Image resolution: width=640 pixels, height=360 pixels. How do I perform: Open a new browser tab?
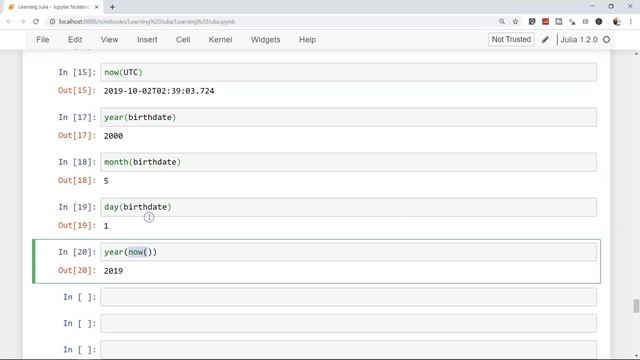point(112,7)
